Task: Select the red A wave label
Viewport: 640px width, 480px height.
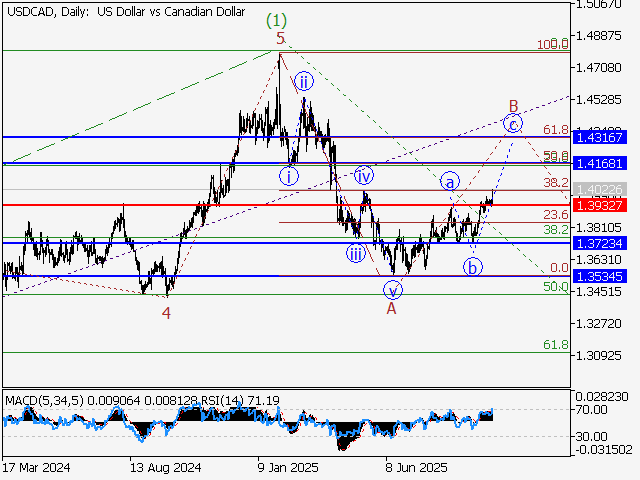Action: point(392,309)
